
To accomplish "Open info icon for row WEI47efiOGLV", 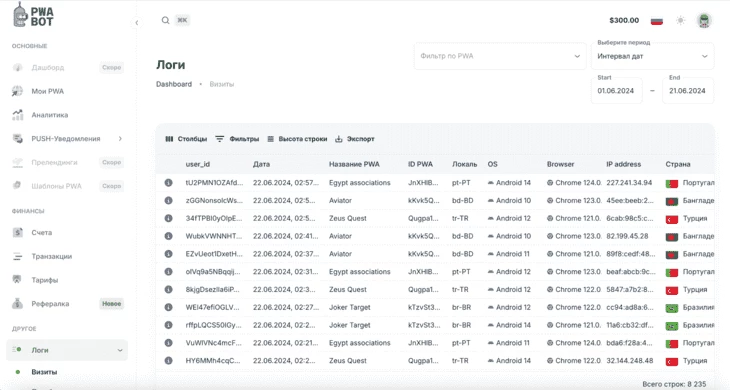I will point(169,307).
